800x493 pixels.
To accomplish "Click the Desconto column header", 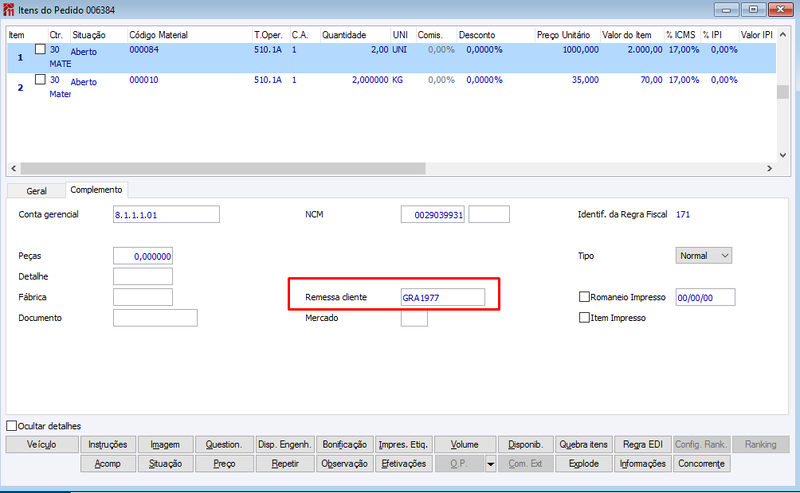I will pyautogui.click(x=477, y=35).
